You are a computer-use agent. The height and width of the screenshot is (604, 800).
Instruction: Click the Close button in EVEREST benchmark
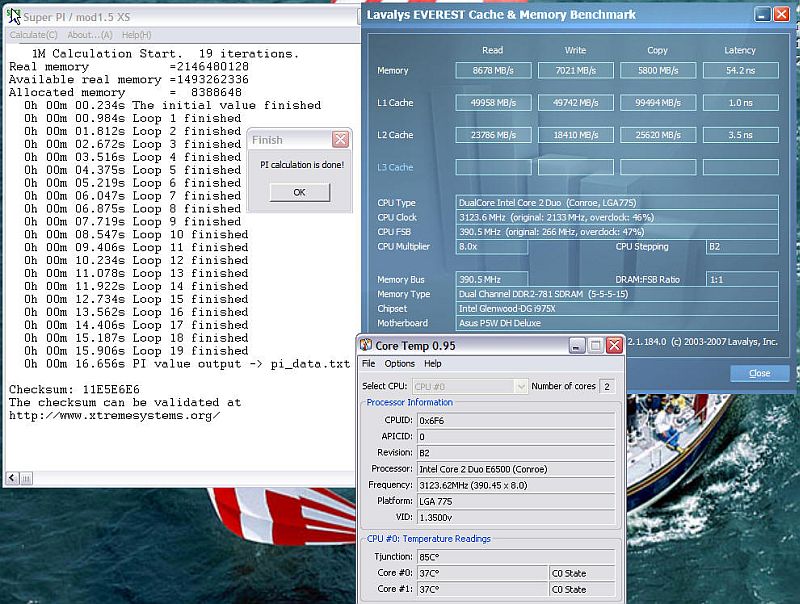click(760, 373)
